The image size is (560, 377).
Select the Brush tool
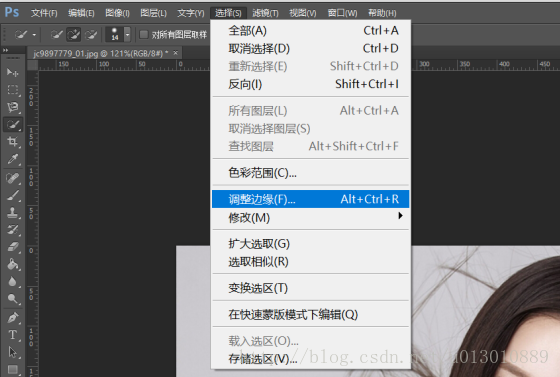point(13,195)
